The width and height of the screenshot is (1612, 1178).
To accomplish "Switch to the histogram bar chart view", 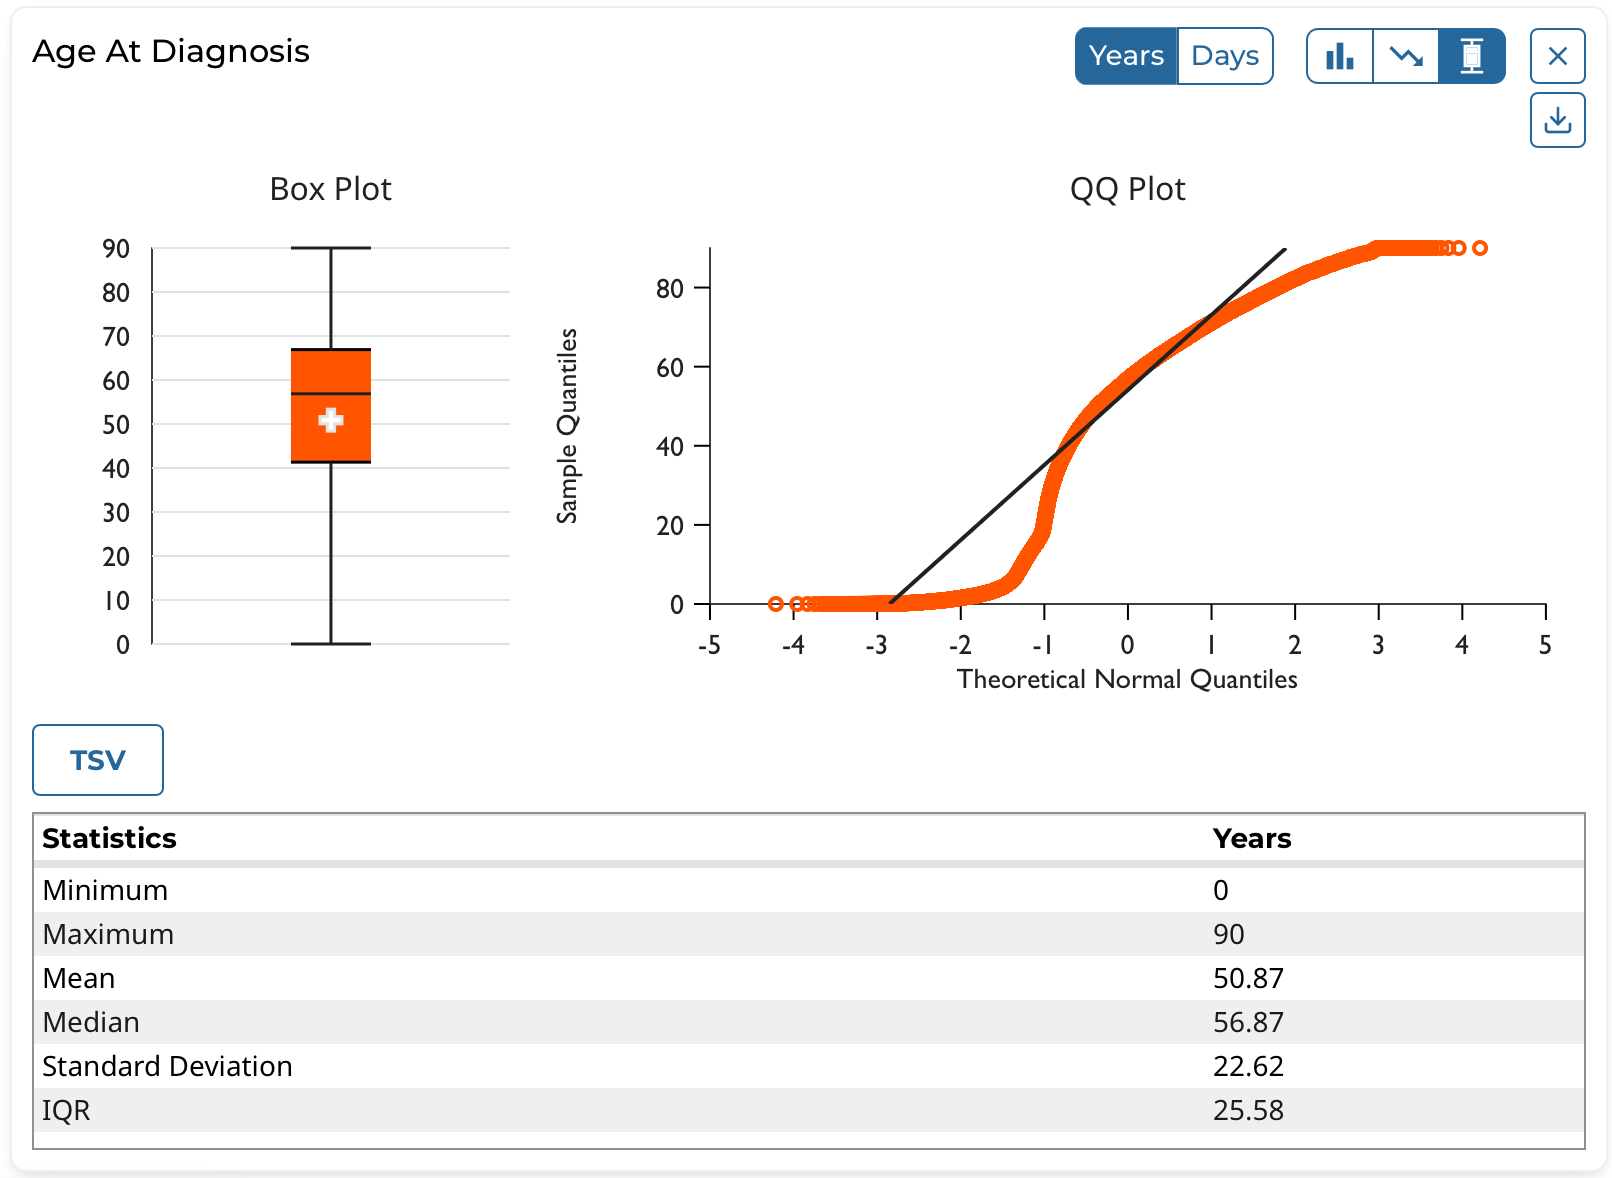I will coord(1339,56).
